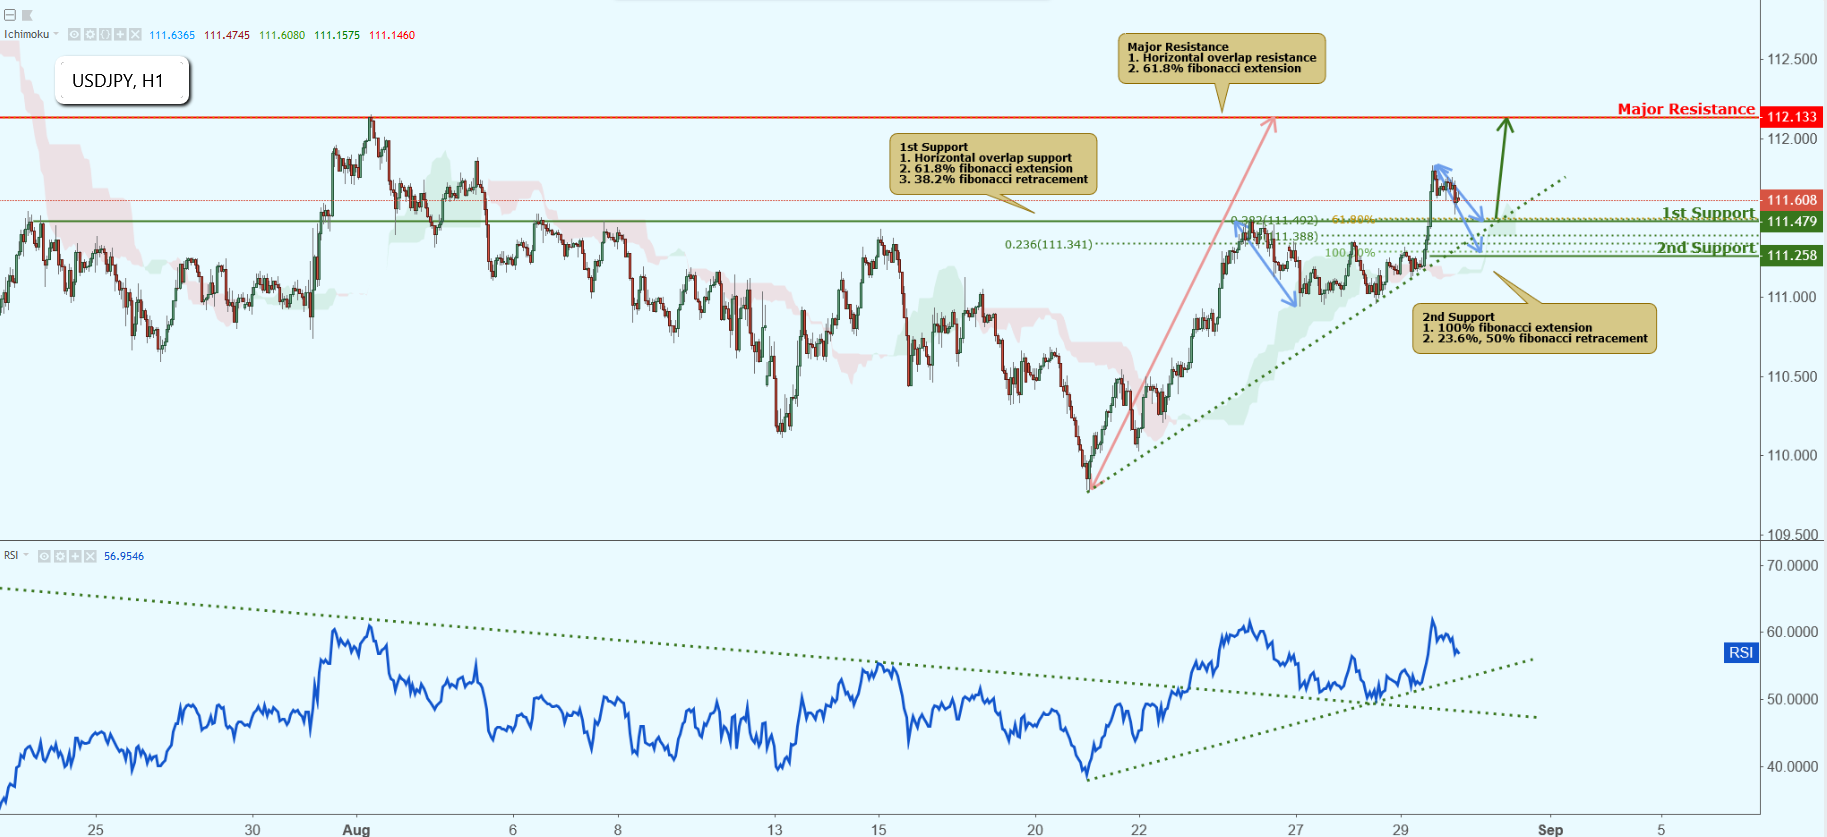Click the 'Aug' date on the time axis
The width and height of the screenshot is (1827, 837).
pos(356,829)
